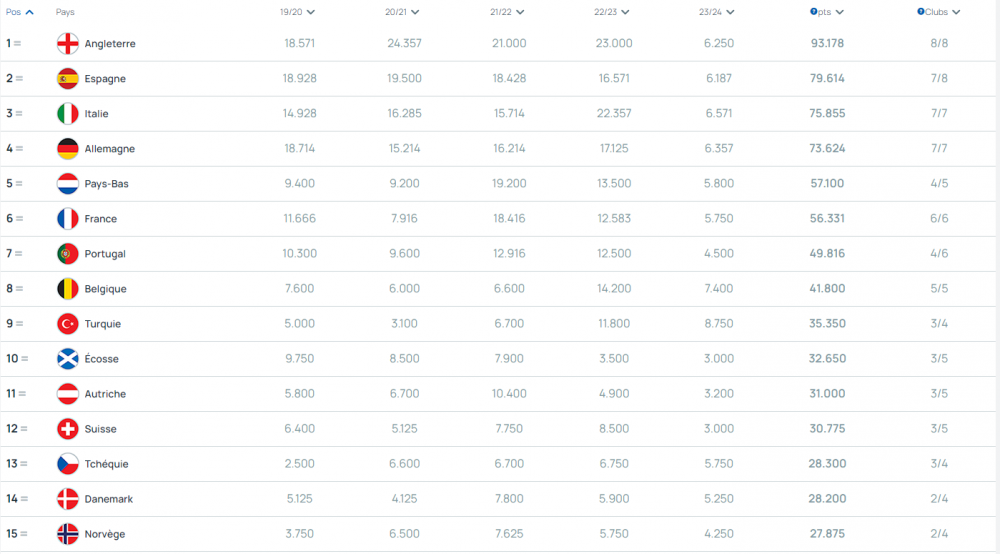Click the Switzerland flag icon
1000x554 pixels.
(68, 429)
